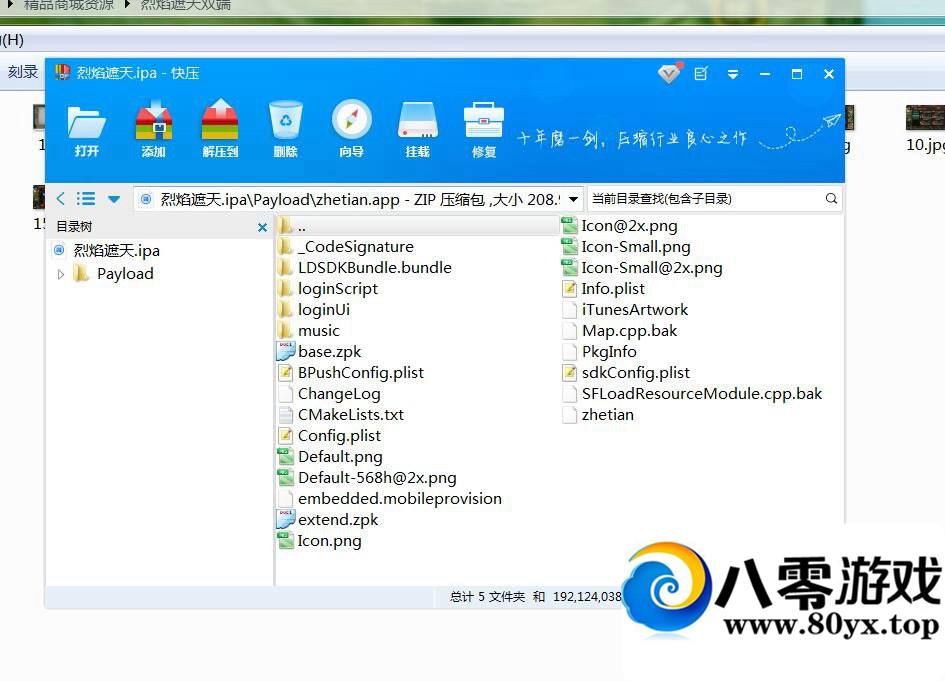Click 刻录 (Burn) in the Explorer window

23,72
